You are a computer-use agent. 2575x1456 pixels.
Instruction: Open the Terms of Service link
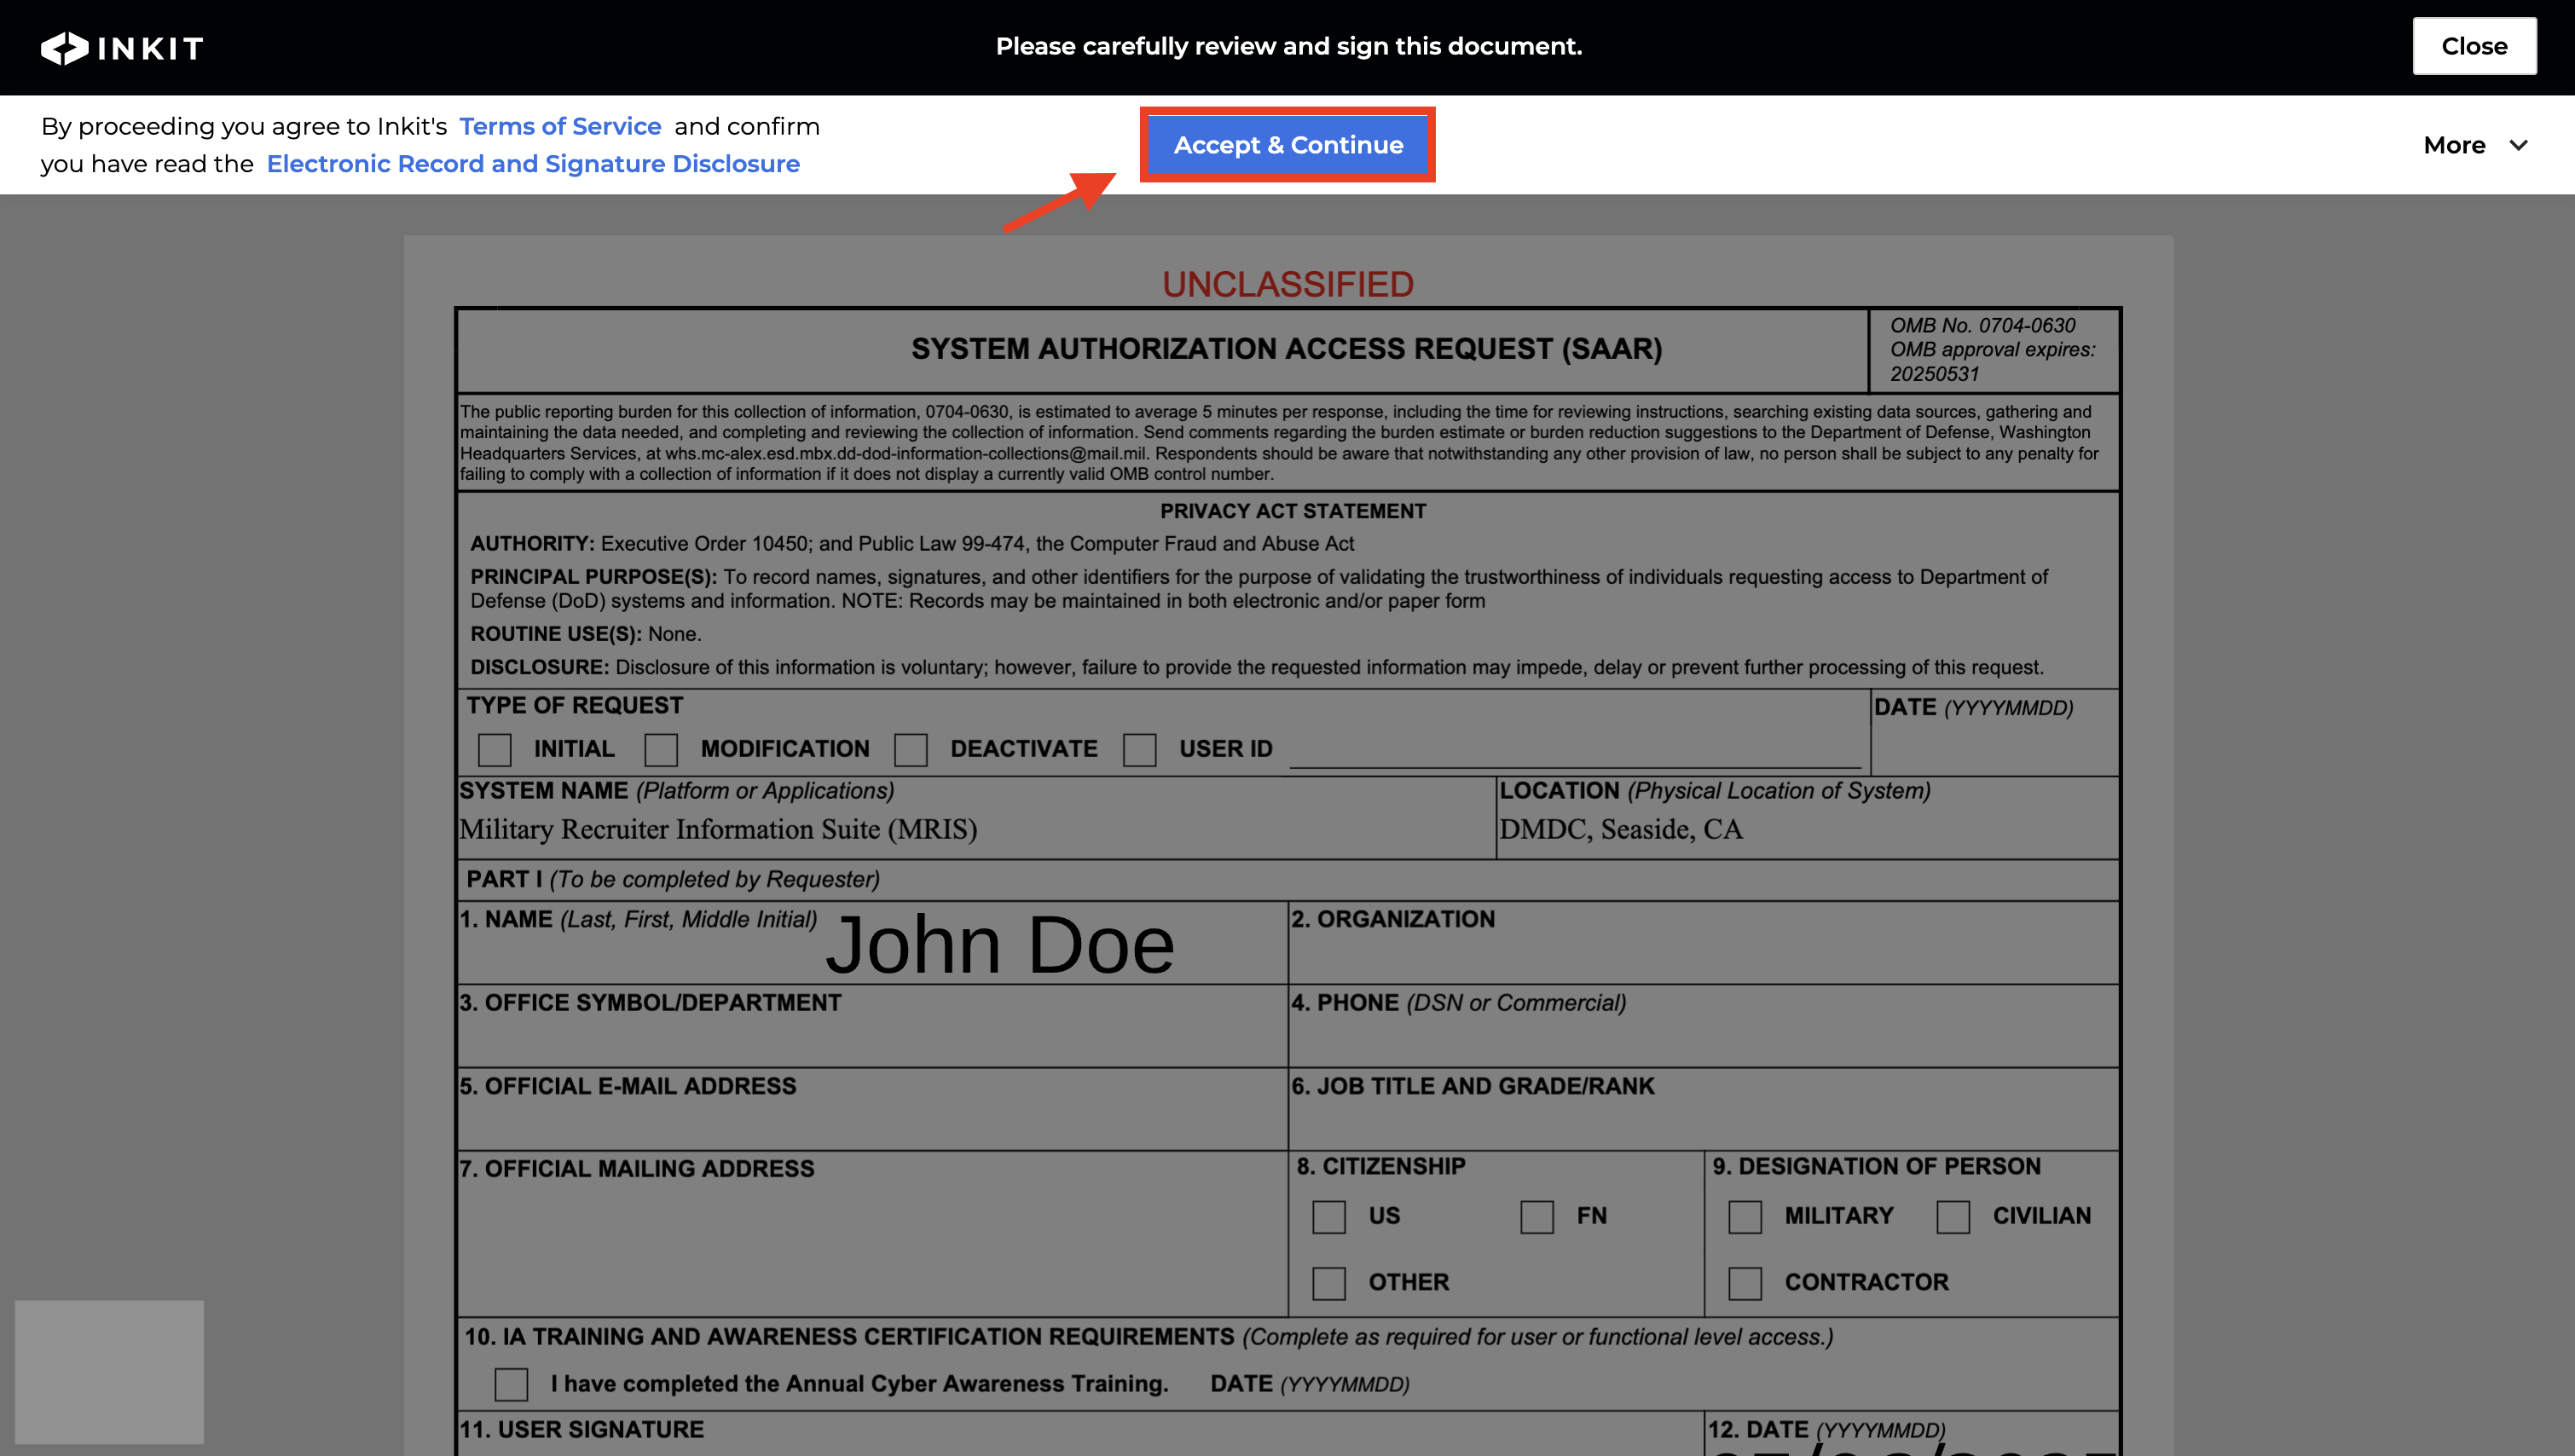560,126
